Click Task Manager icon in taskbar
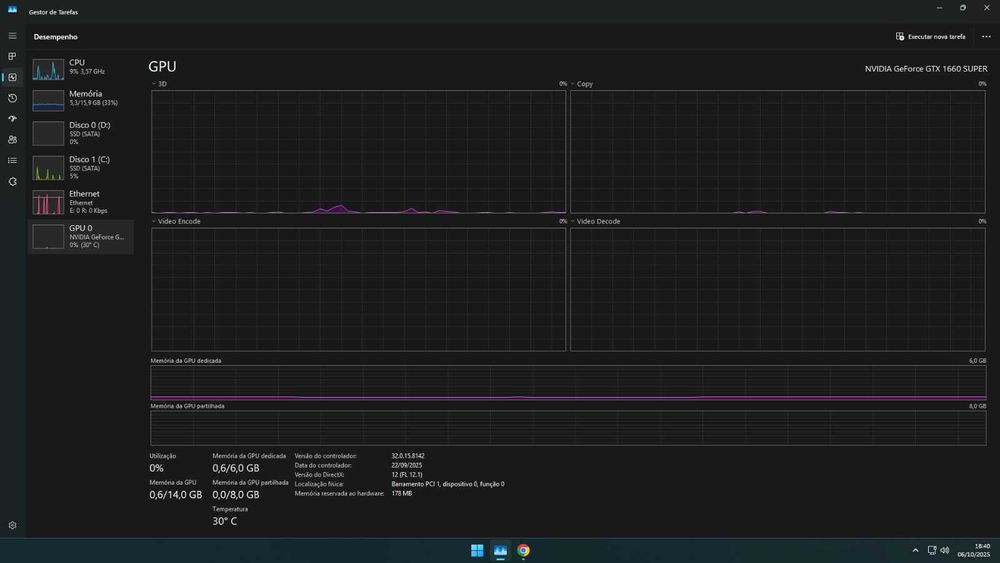1000x563 pixels. [x=500, y=550]
